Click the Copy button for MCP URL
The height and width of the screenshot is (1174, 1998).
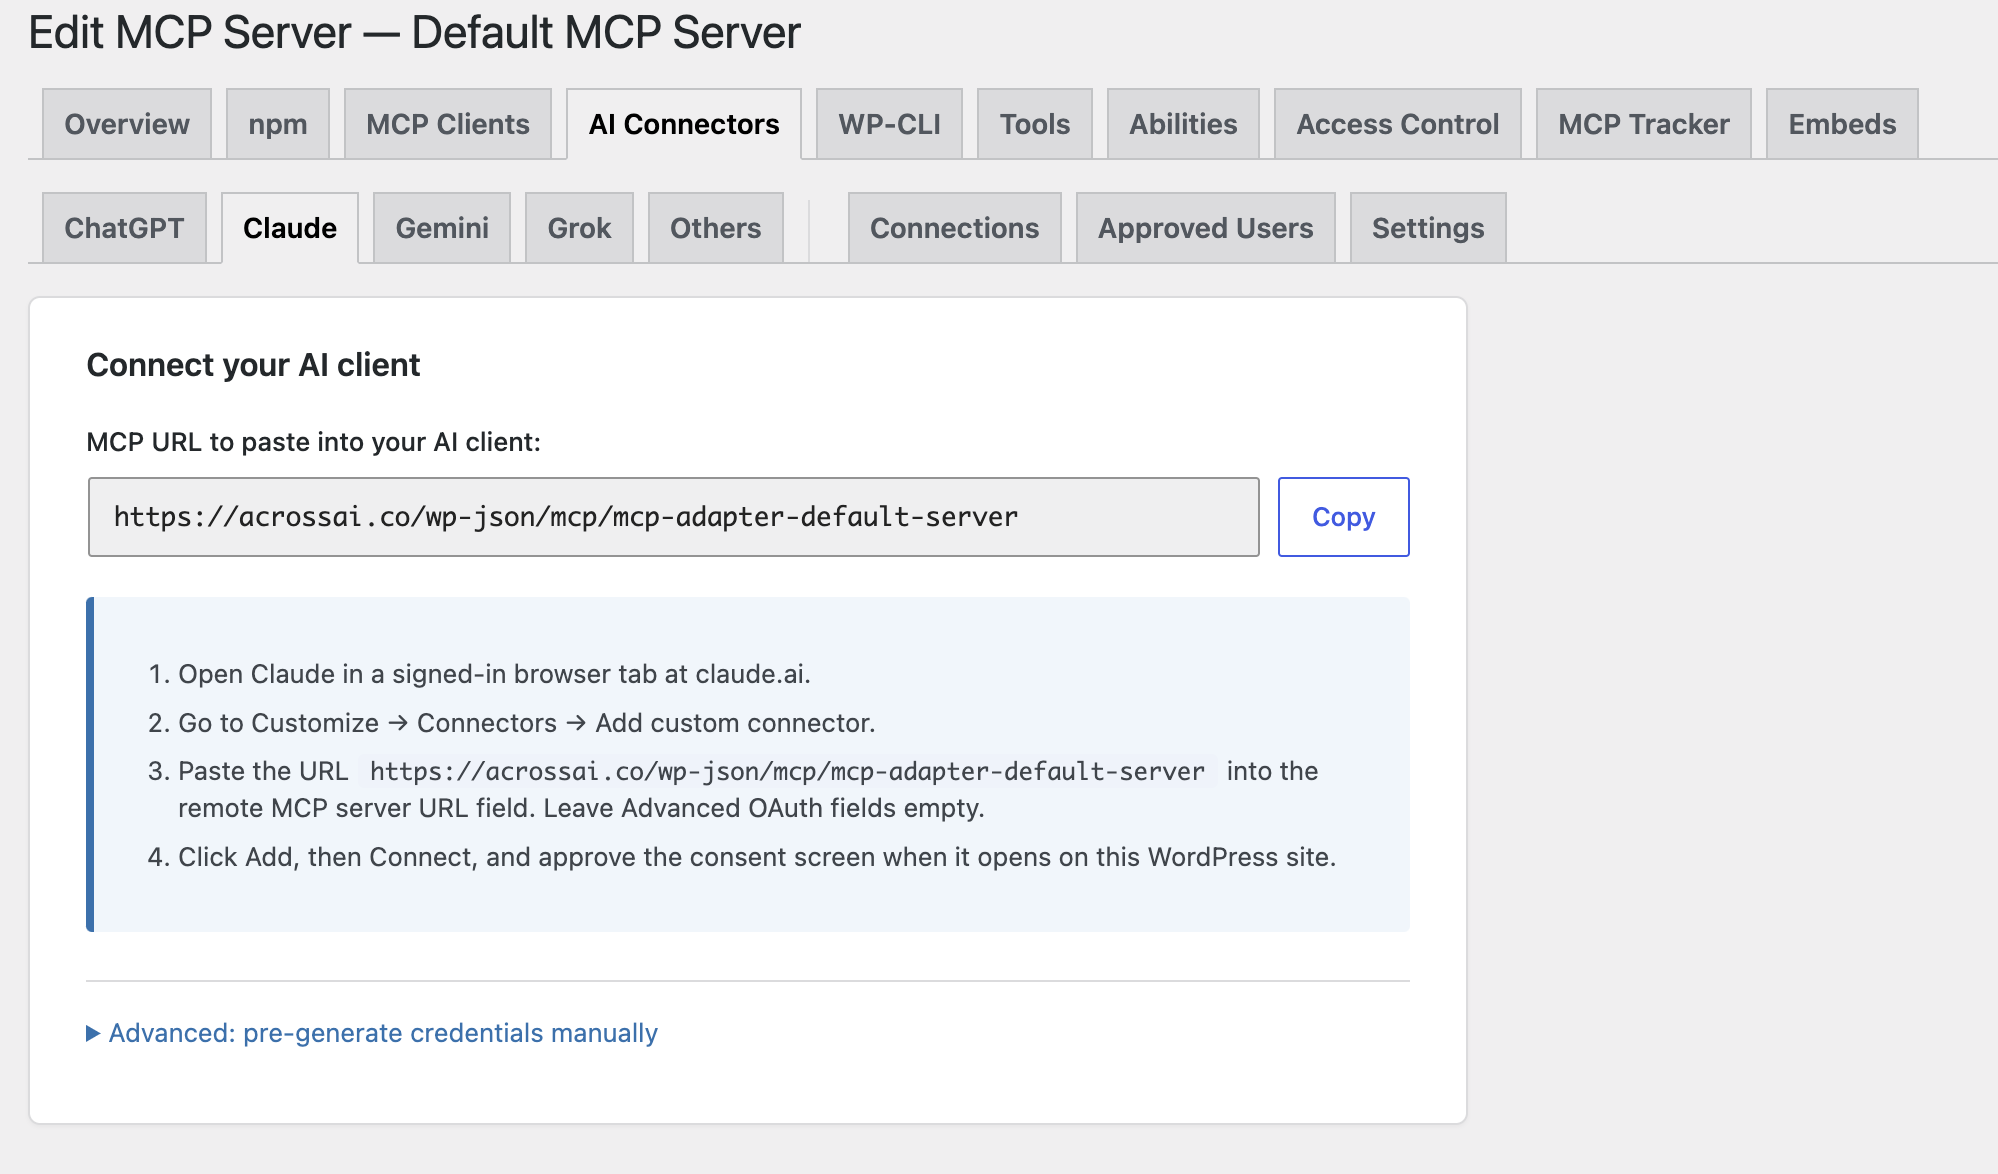pyautogui.click(x=1344, y=517)
